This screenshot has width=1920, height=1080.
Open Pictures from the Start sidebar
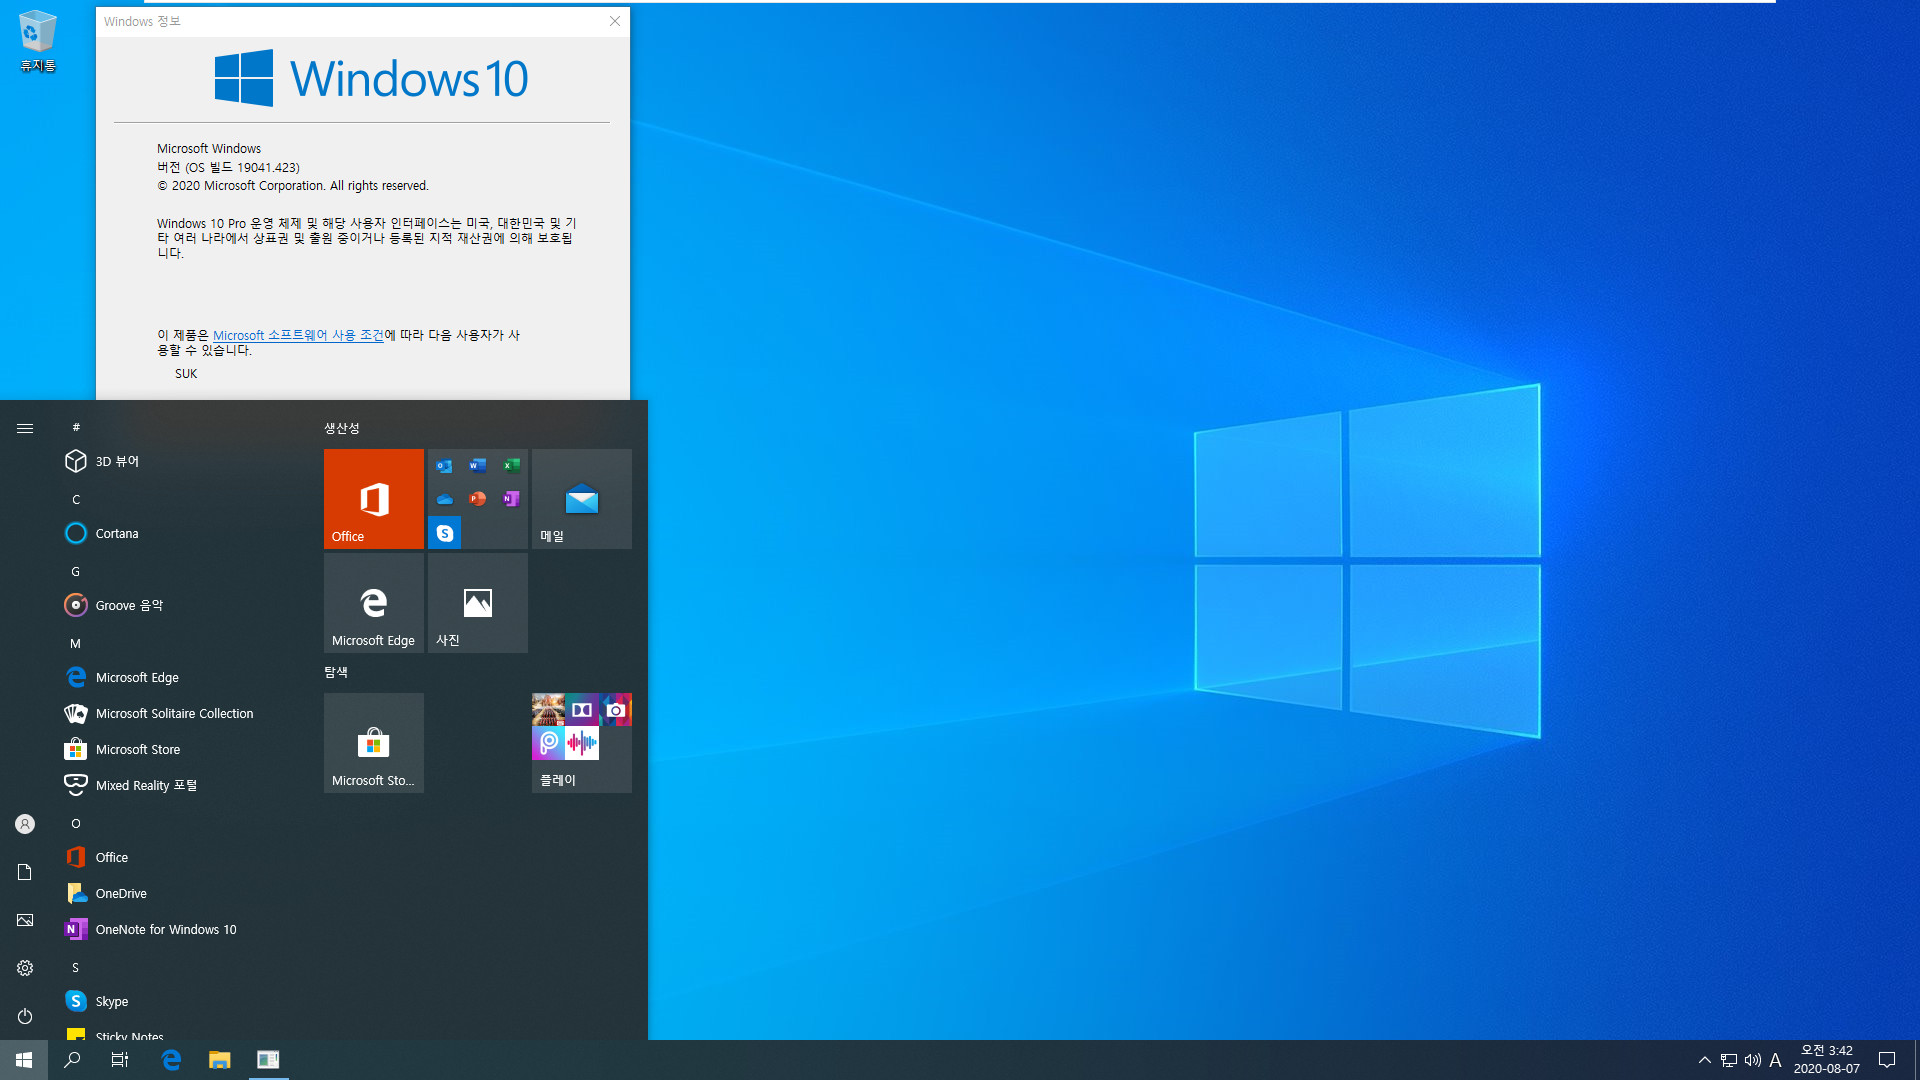click(25, 920)
